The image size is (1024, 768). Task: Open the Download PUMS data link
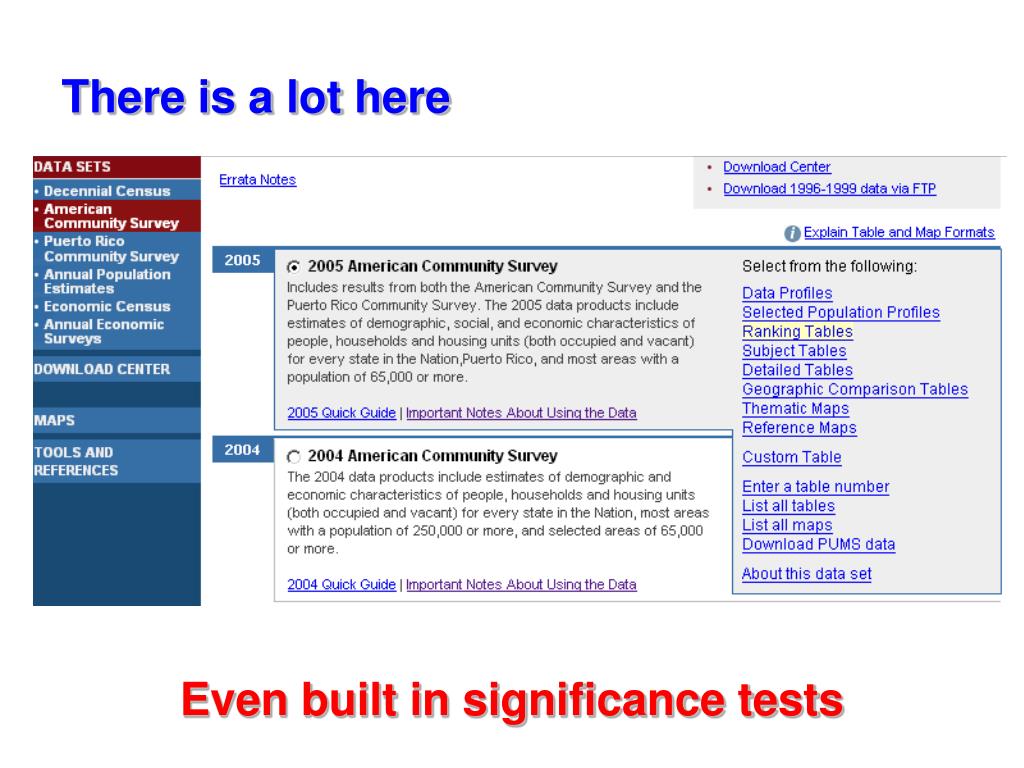click(818, 545)
